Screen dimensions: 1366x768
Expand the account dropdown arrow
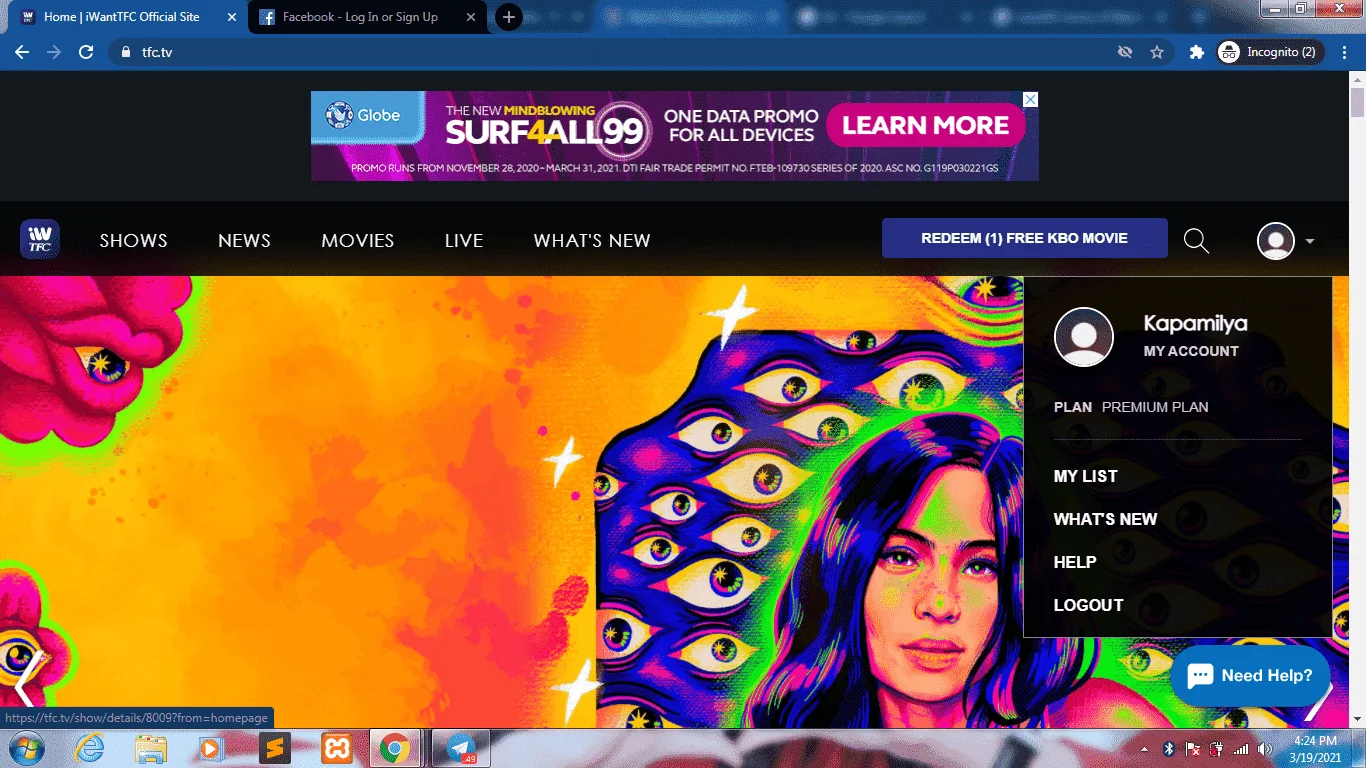coord(1310,241)
